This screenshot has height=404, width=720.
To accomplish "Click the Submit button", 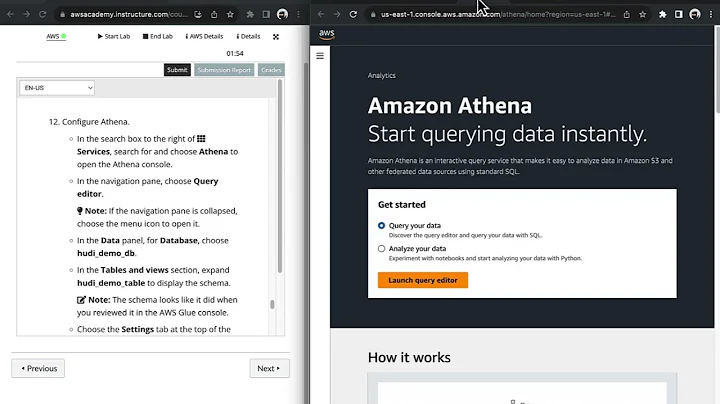I will (177, 70).
